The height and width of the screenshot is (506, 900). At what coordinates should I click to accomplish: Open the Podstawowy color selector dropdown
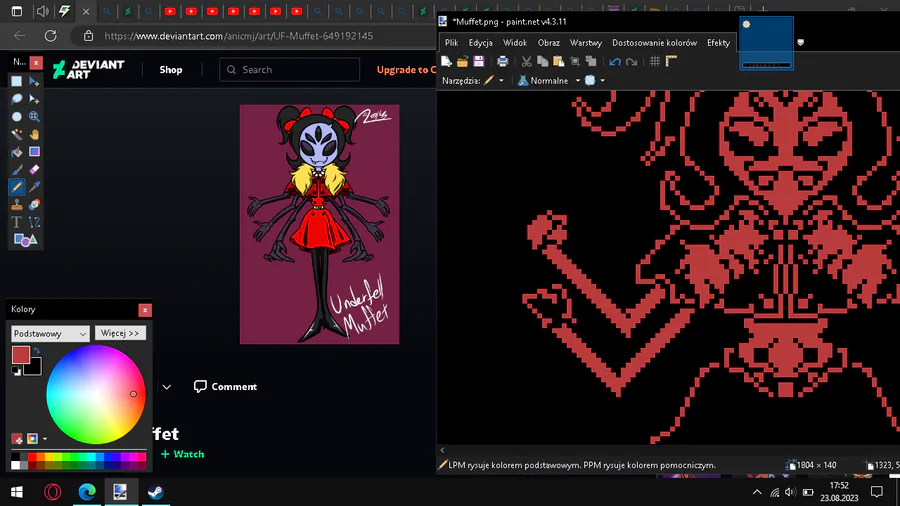coord(50,333)
